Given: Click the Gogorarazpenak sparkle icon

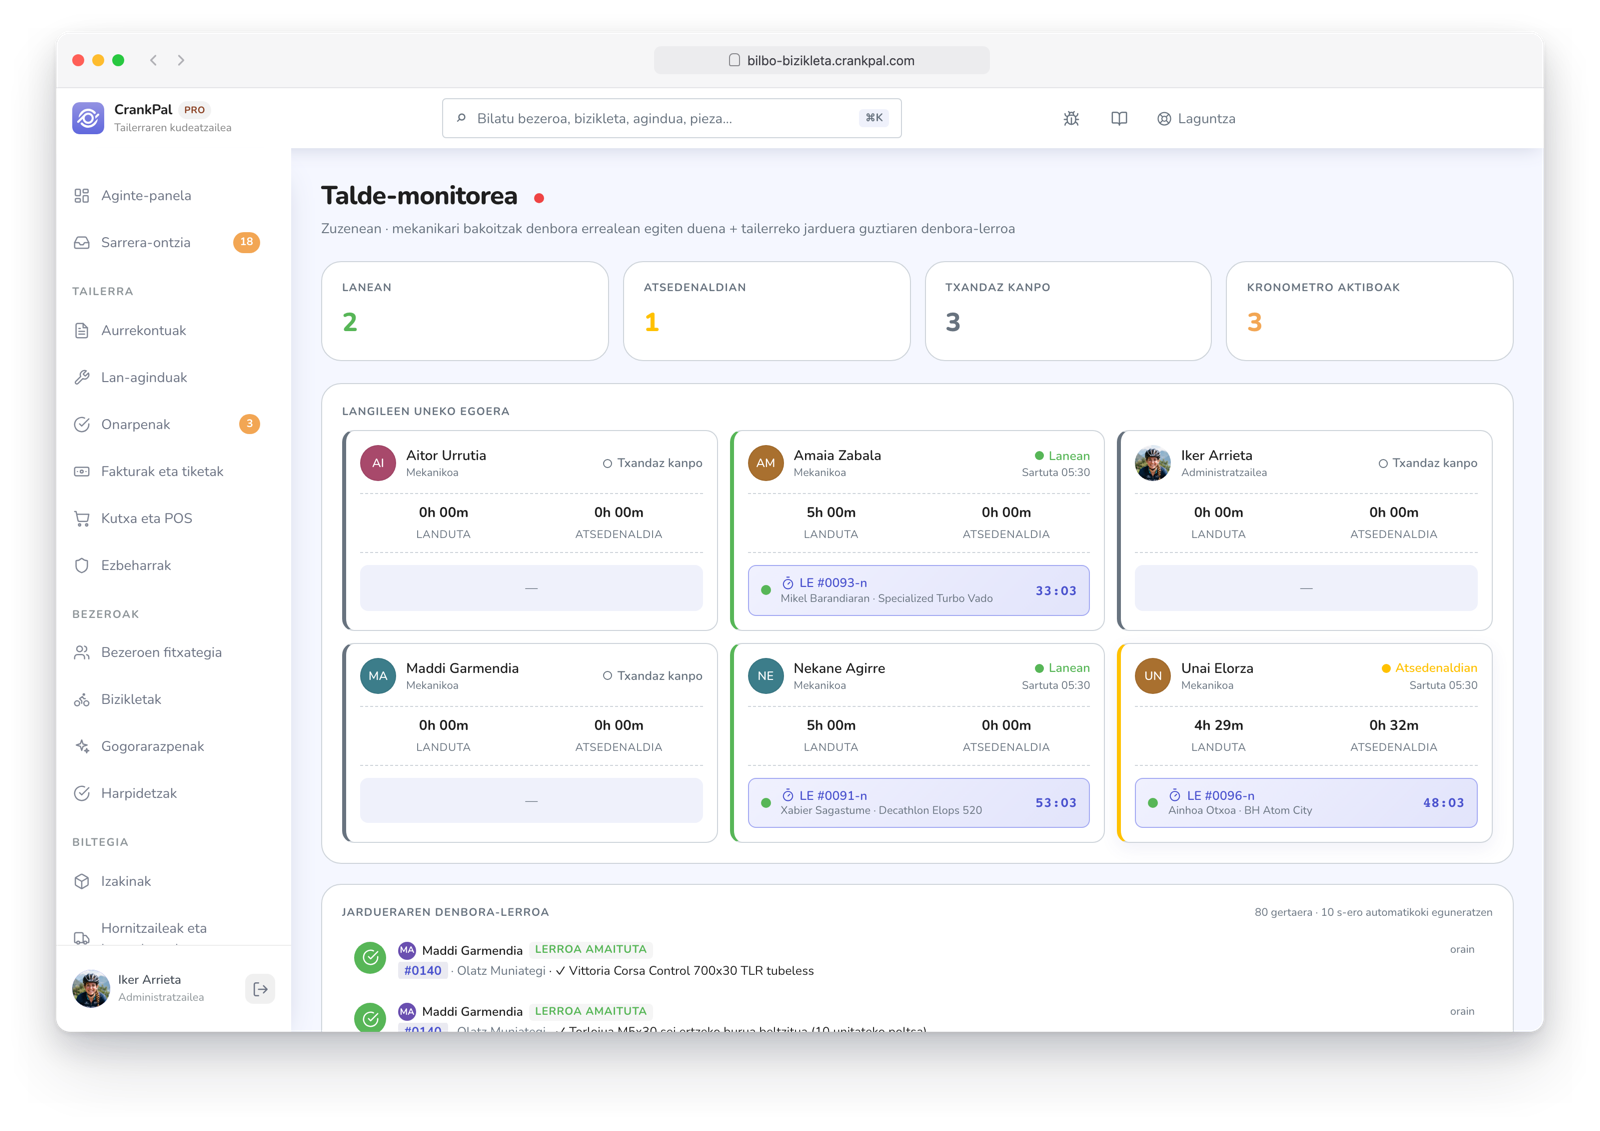Looking at the screenshot, I should [82, 746].
